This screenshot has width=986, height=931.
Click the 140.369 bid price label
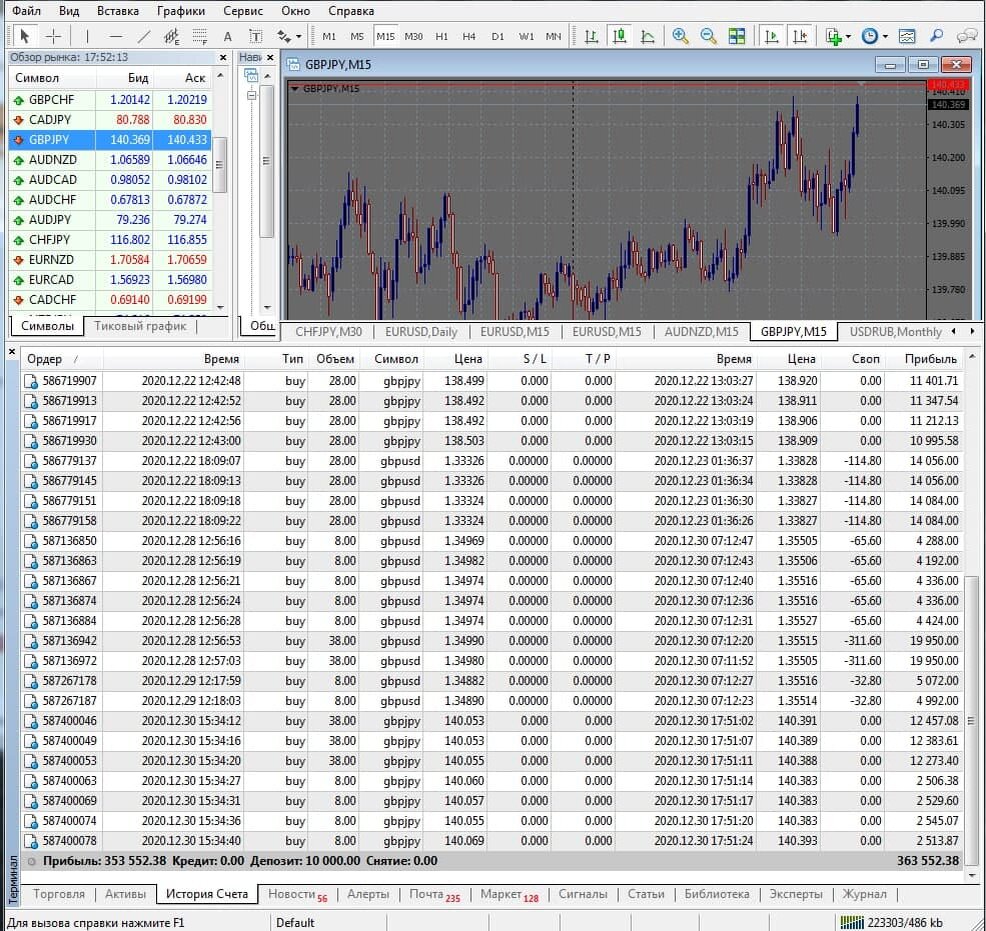pos(948,105)
